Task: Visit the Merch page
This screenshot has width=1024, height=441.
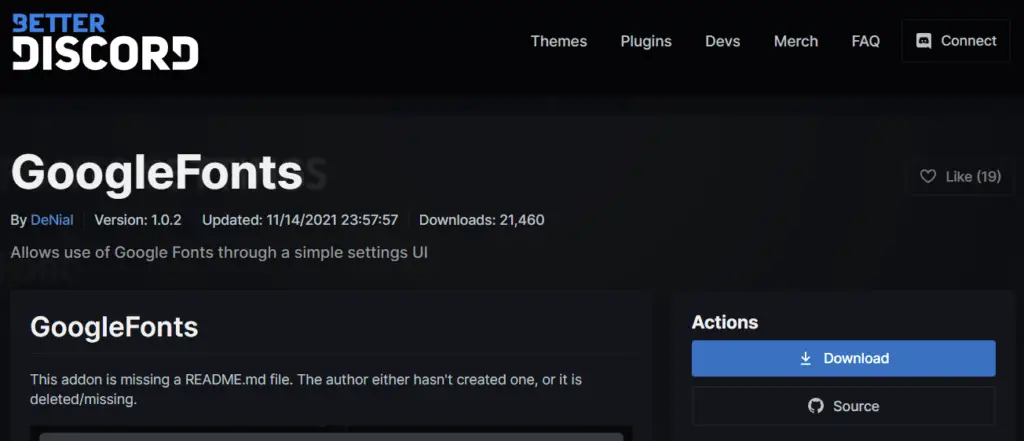Action: click(x=795, y=41)
